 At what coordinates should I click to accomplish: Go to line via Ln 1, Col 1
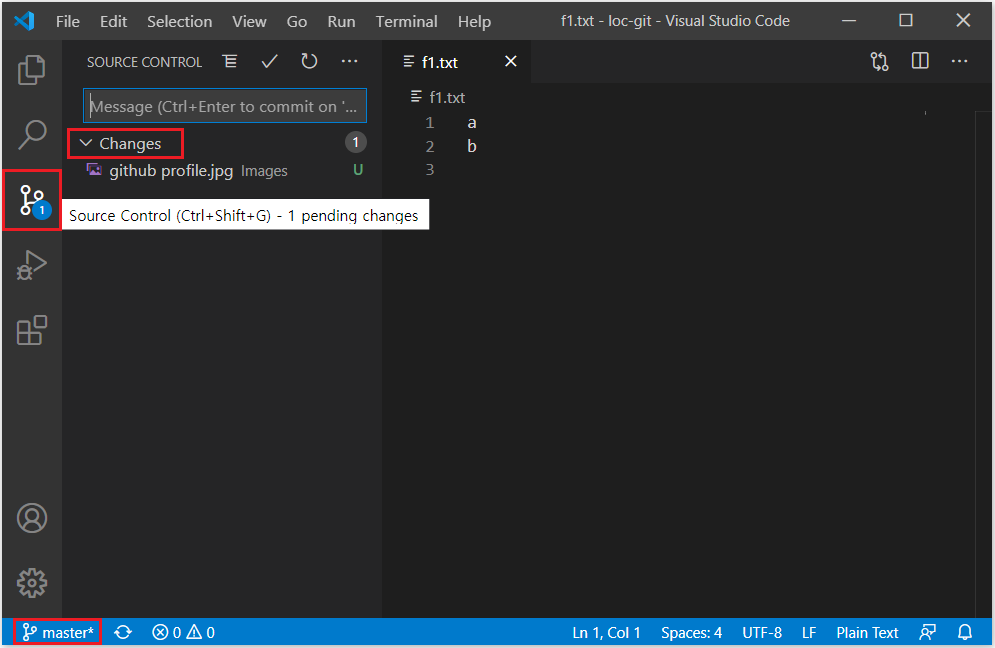point(606,632)
